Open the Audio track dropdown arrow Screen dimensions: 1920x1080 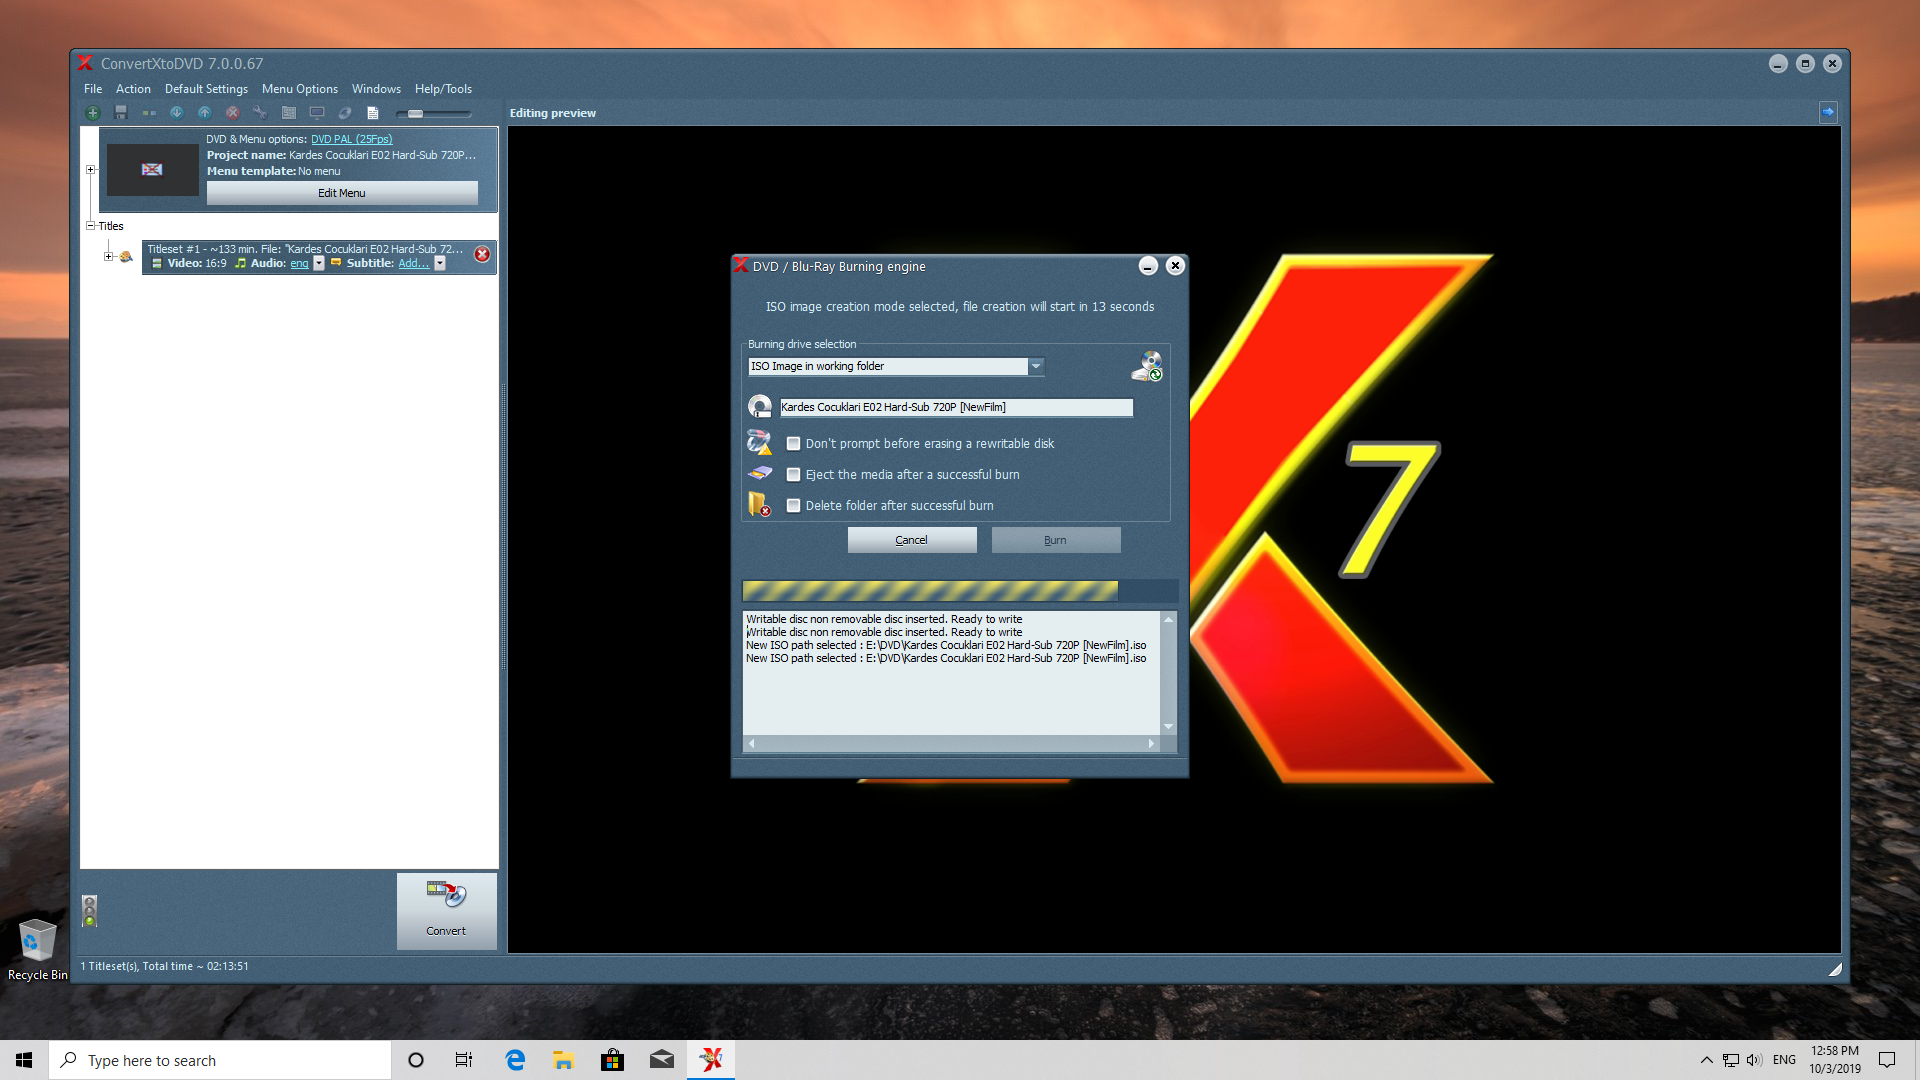[319, 264]
